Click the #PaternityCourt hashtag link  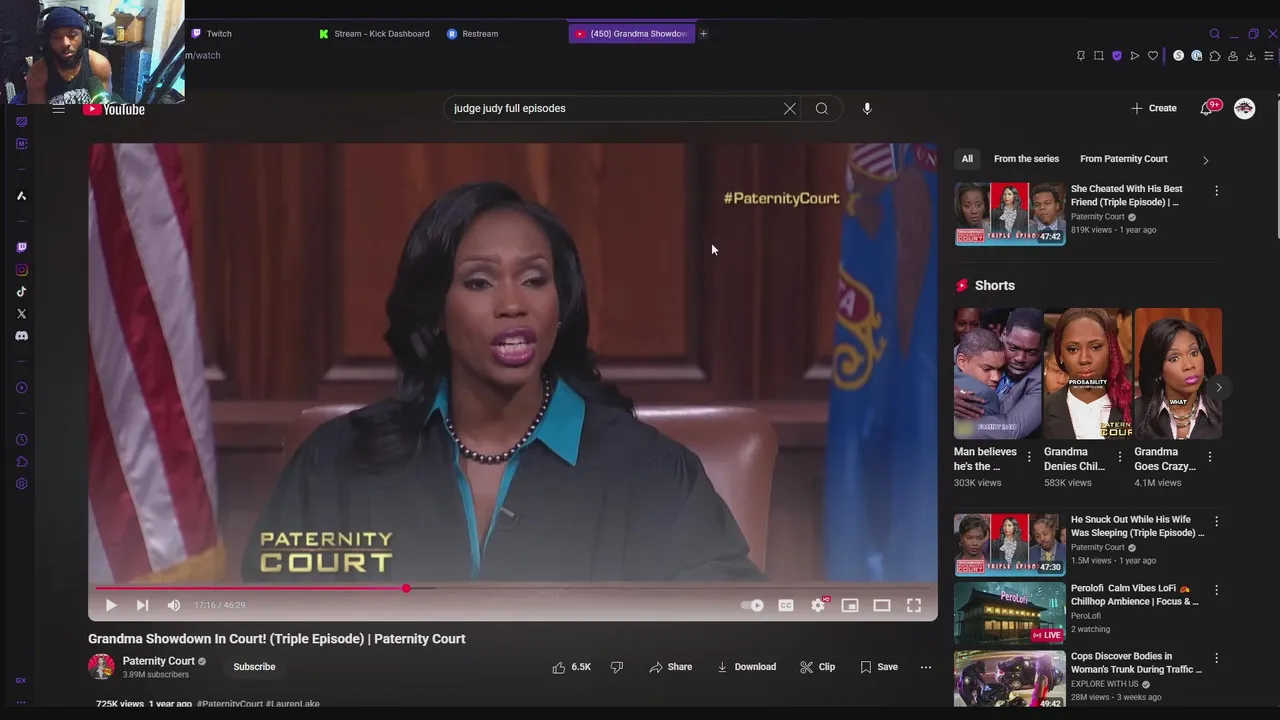230,704
